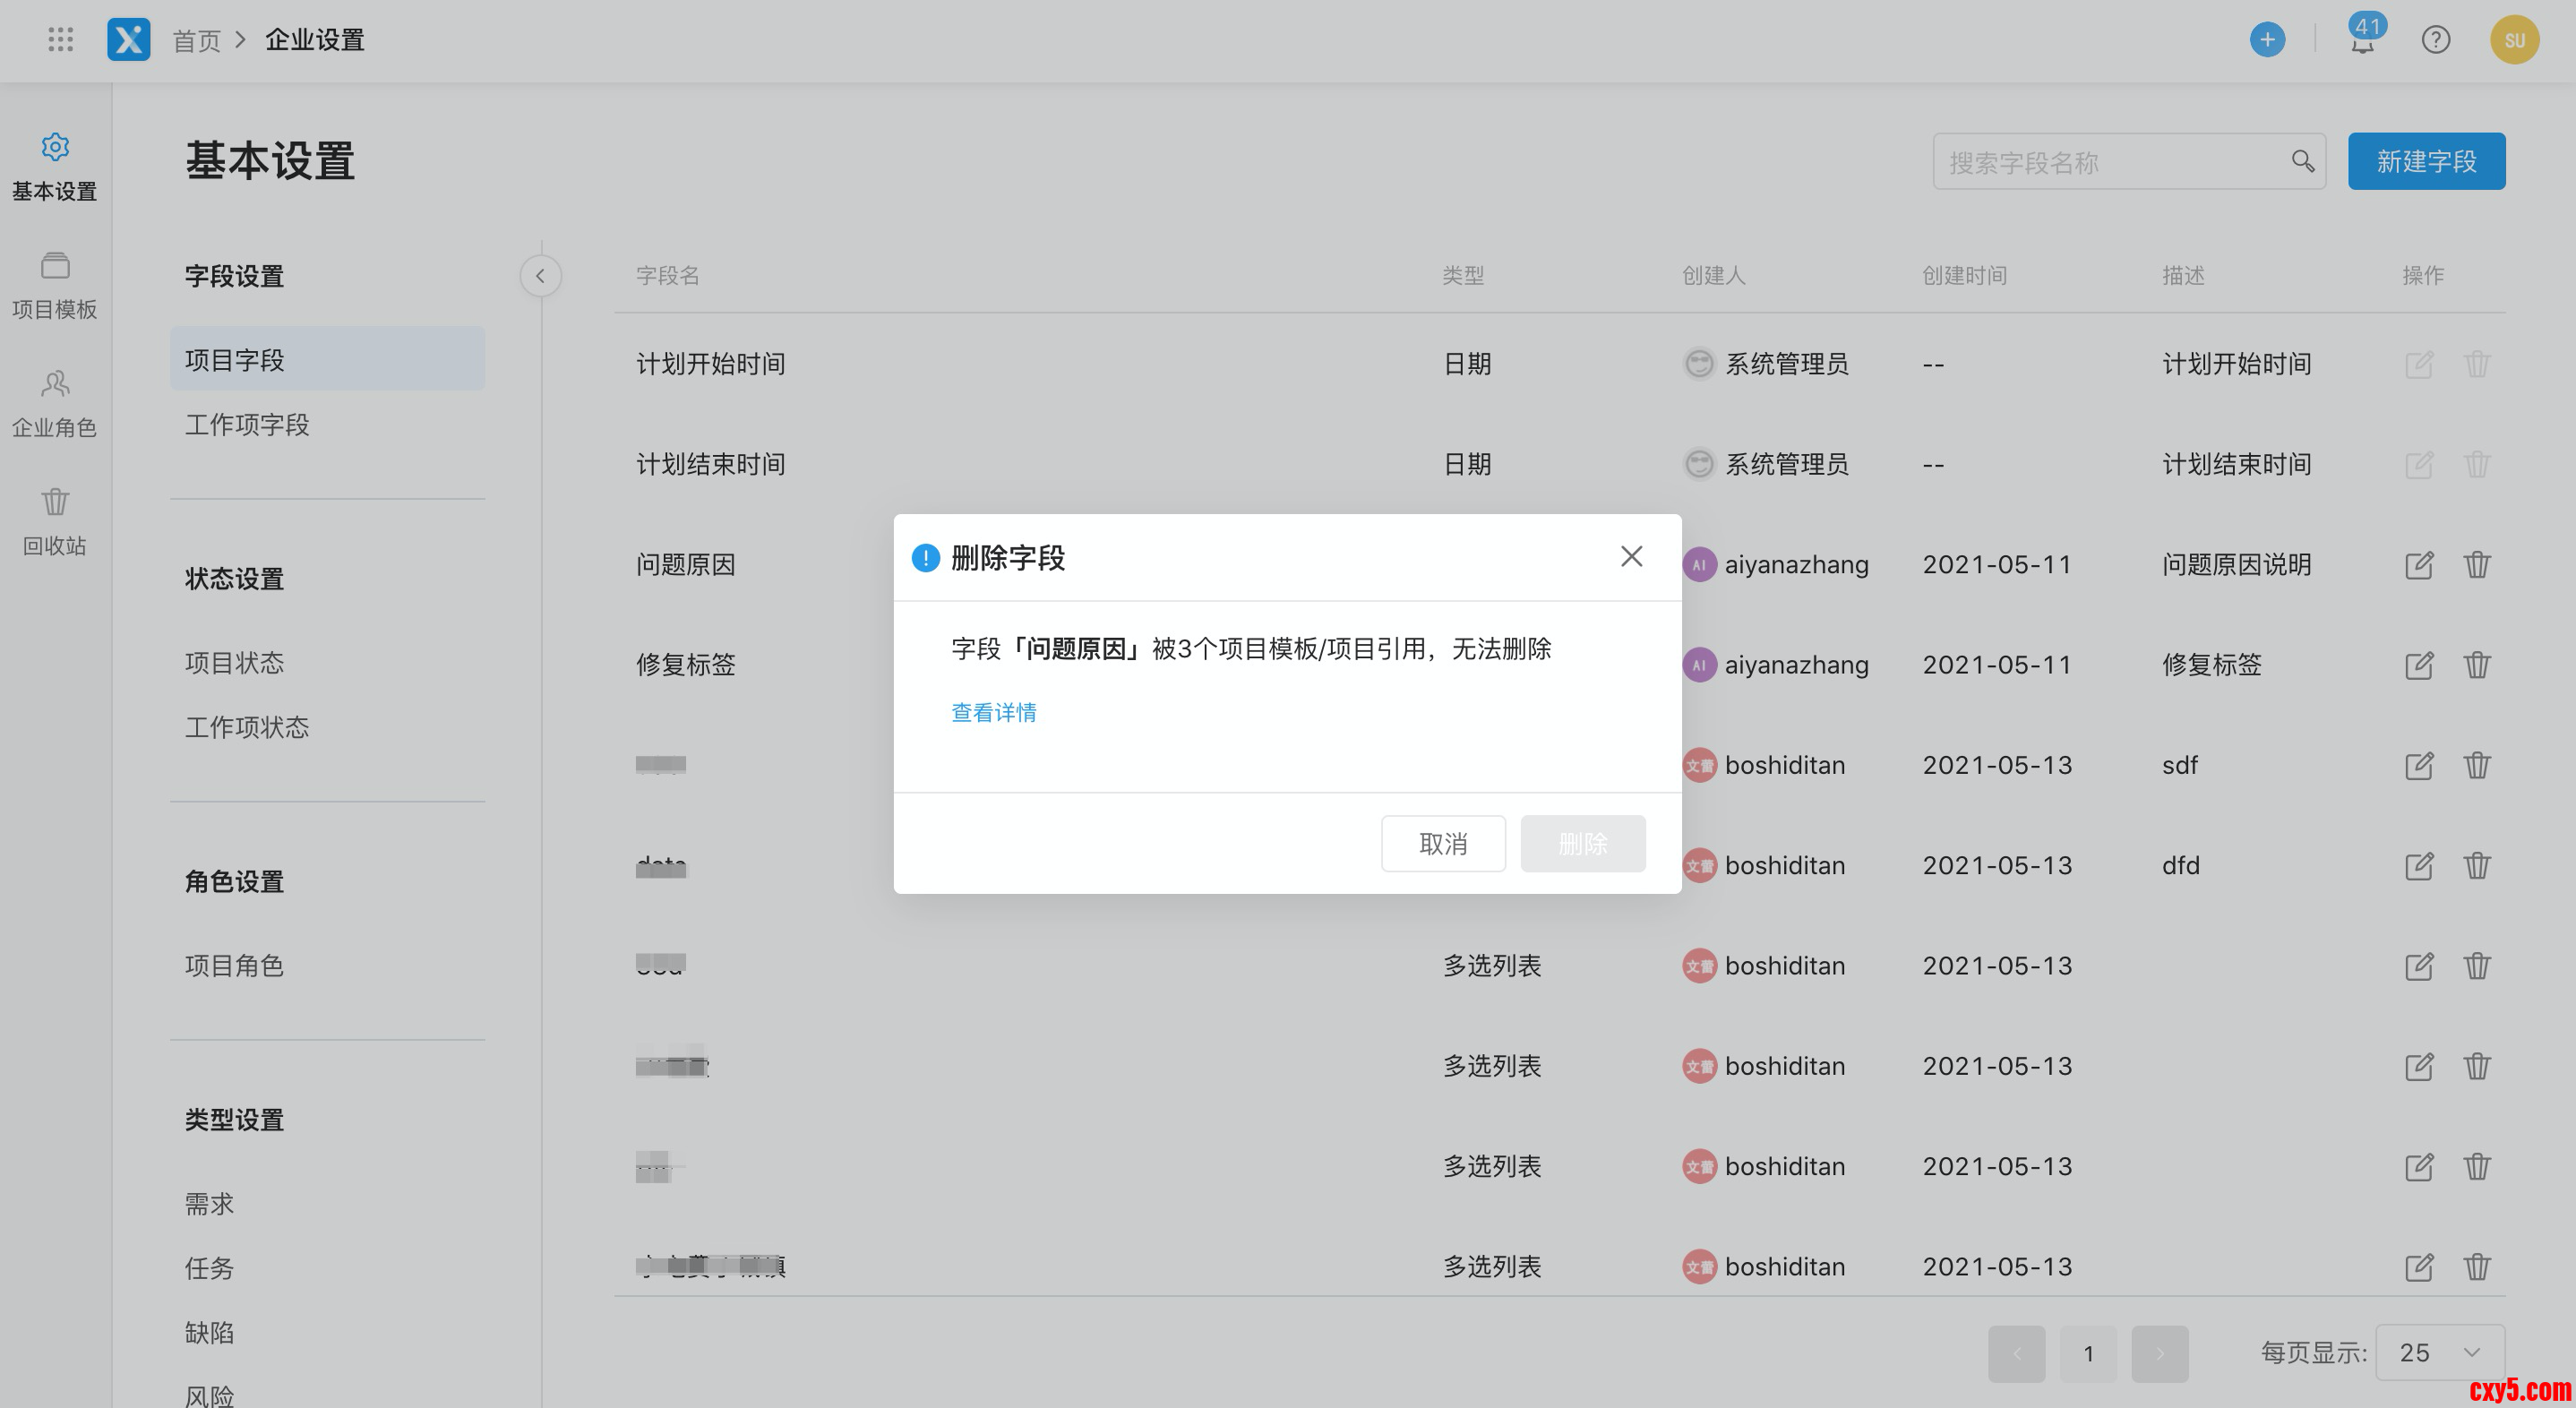
Task: Select 项目状态 under 状态设置
Action: click(x=234, y=663)
